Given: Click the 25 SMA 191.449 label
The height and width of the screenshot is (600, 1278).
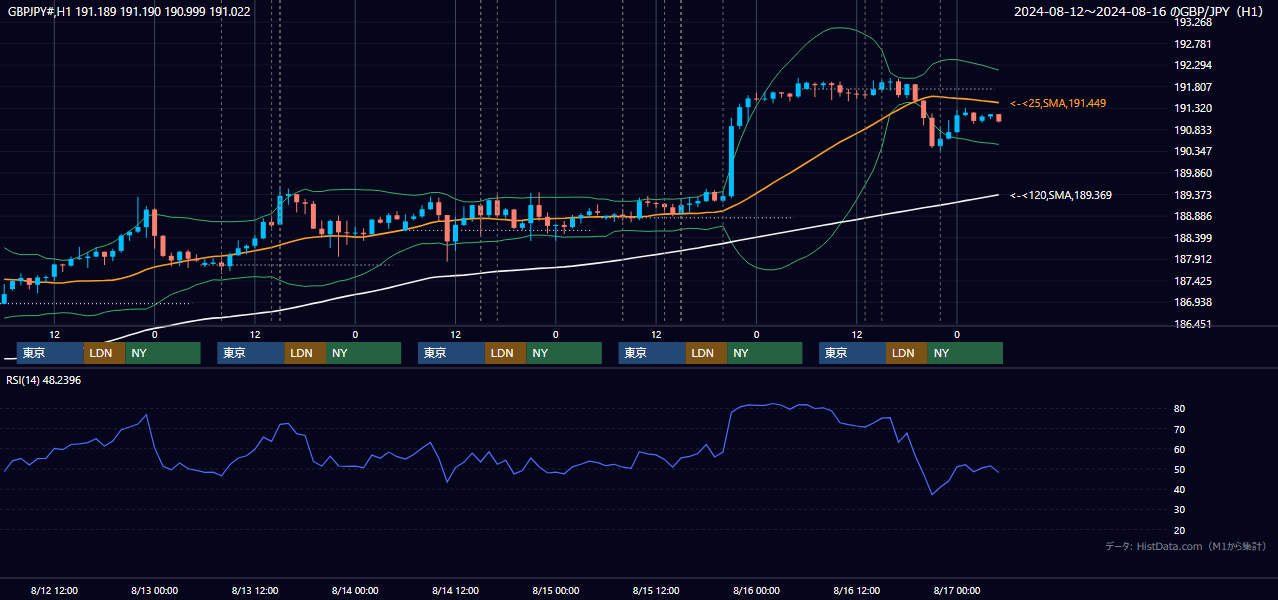Looking at the screenshot, I should tap(1058, 103).
